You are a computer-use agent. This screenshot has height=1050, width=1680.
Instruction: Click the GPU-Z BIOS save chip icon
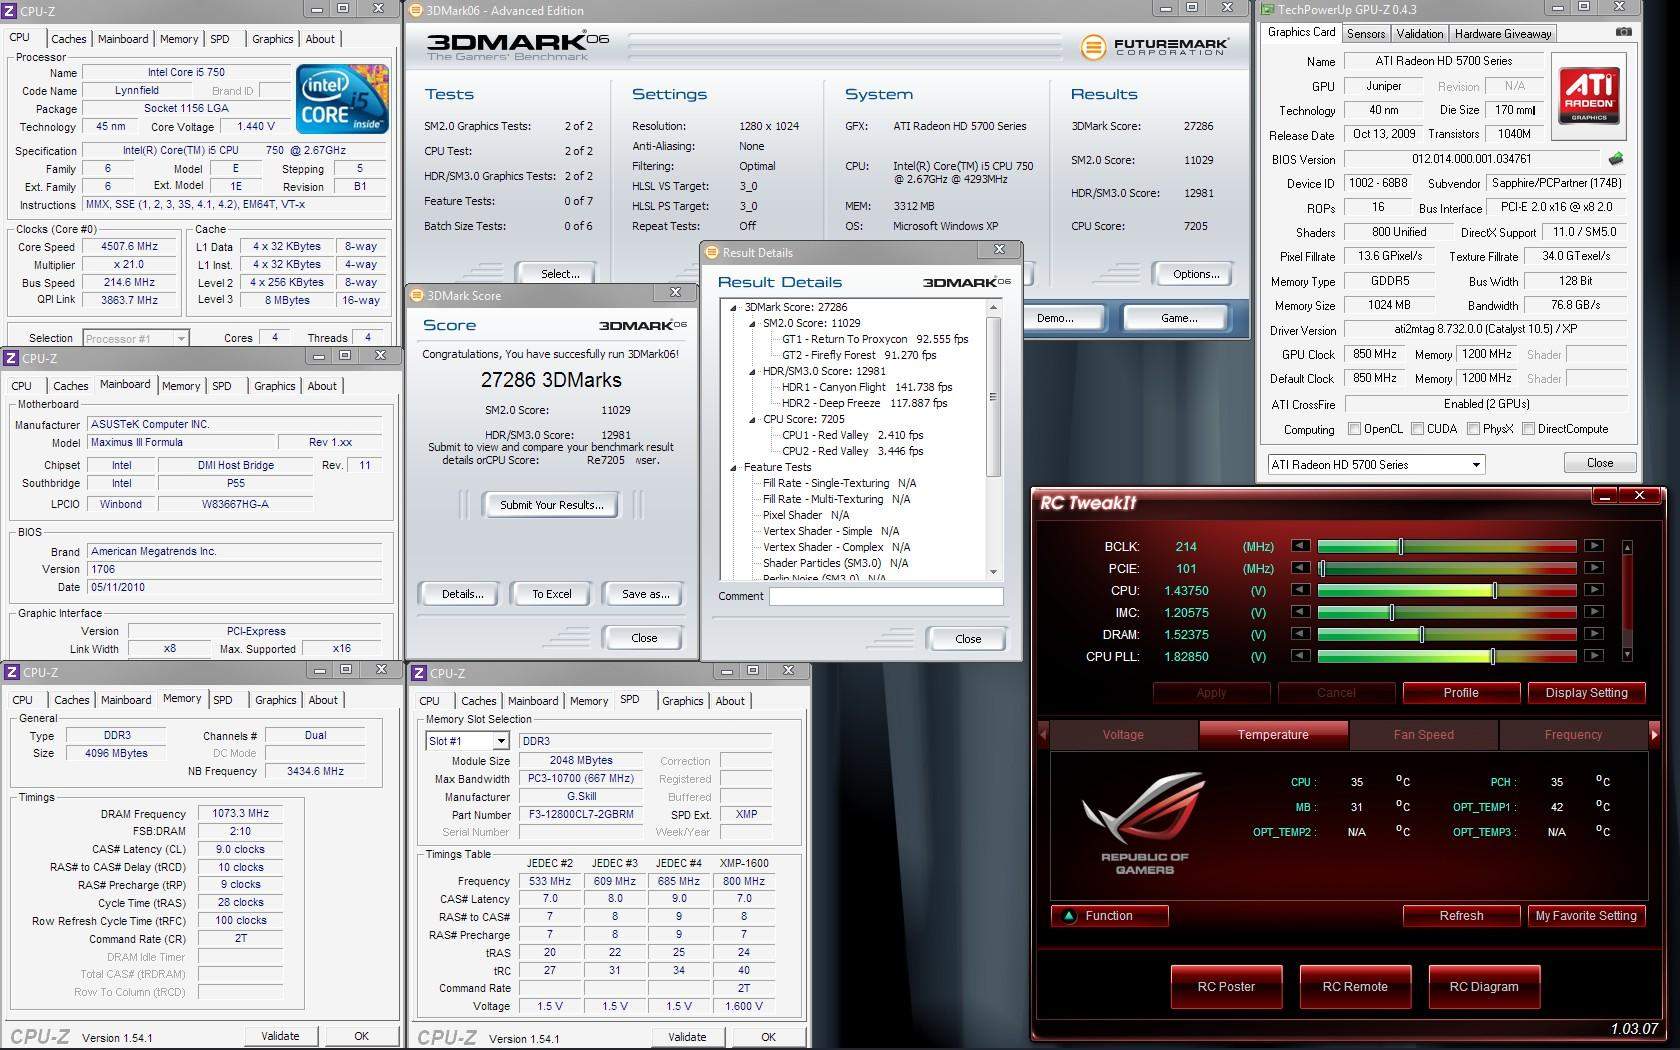tap(1615, 159)
